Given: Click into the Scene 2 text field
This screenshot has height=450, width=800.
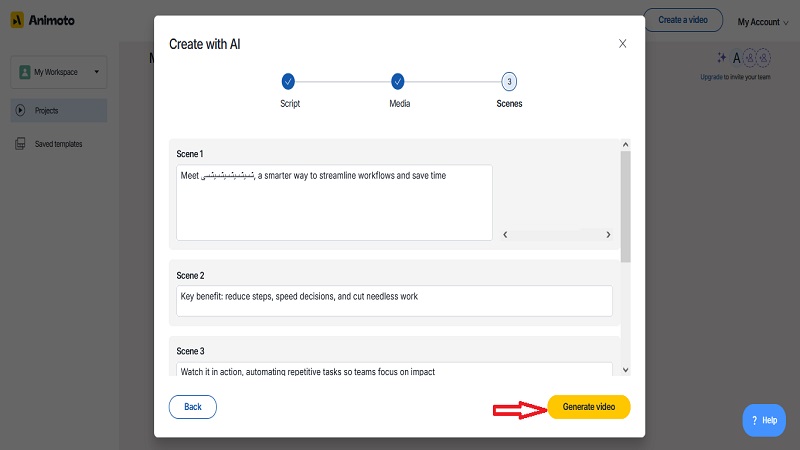Looking at the screenshot, I should [394, 300].
